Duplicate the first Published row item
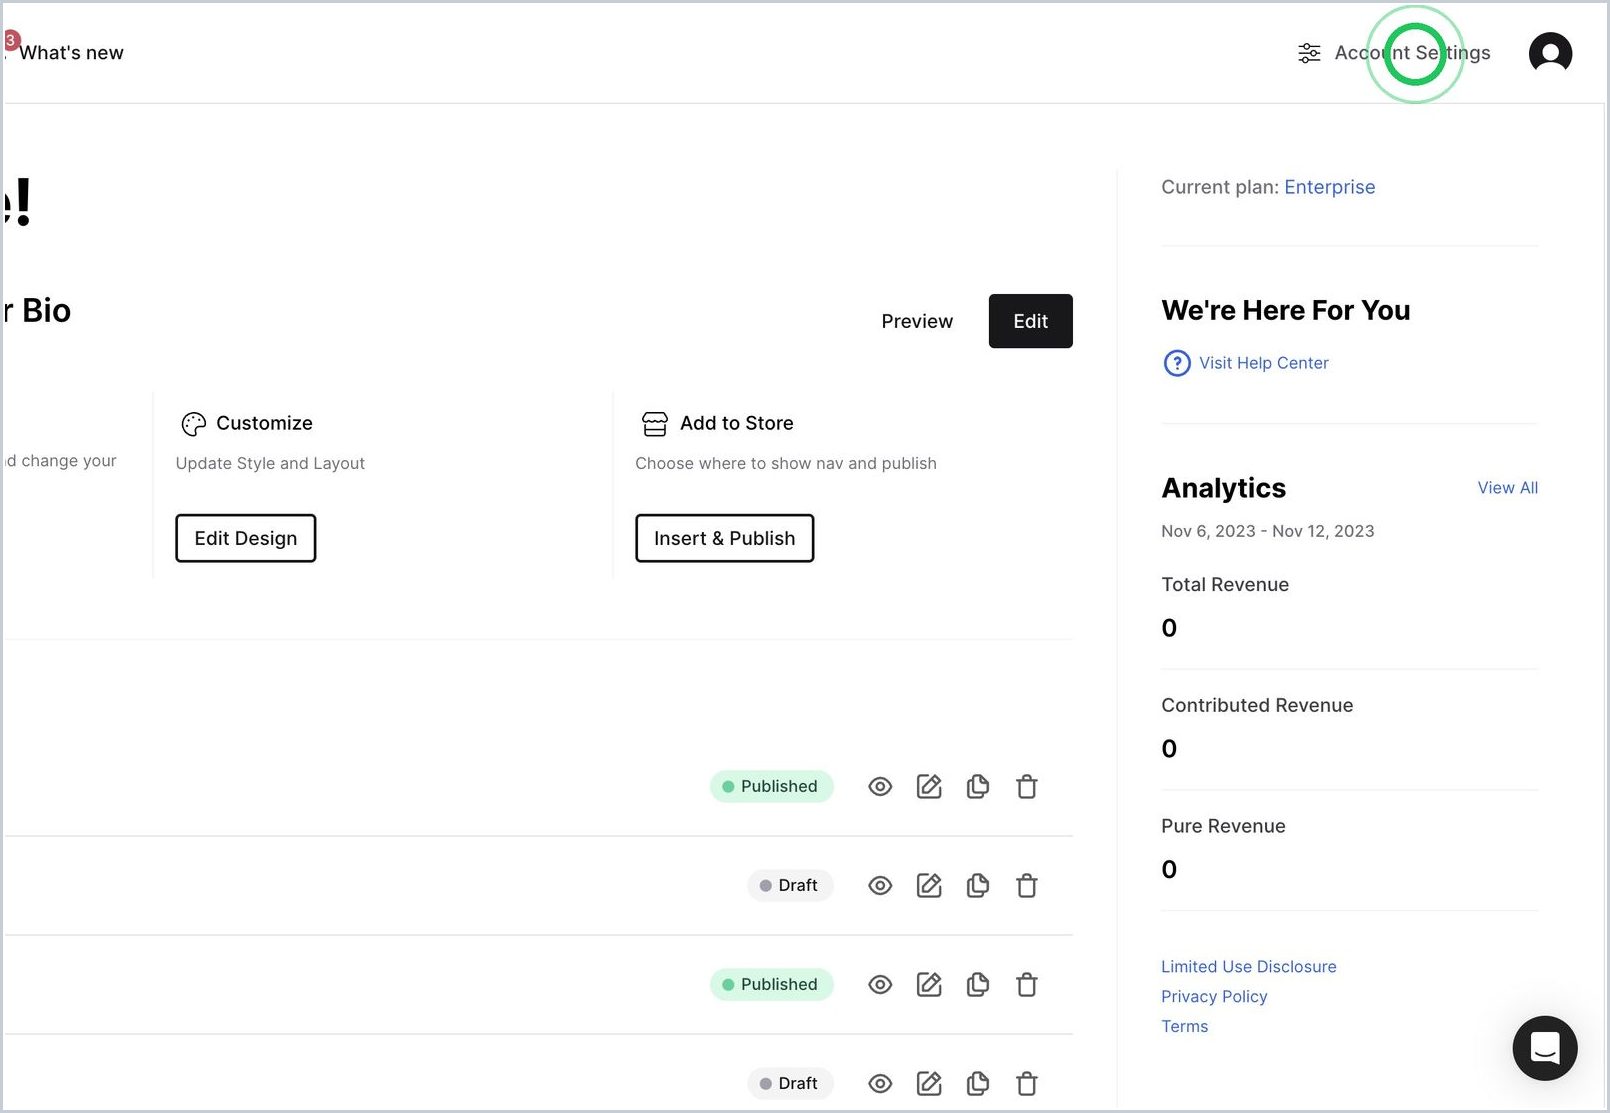The image size is (1610, 1113). (x=978, y=787)
